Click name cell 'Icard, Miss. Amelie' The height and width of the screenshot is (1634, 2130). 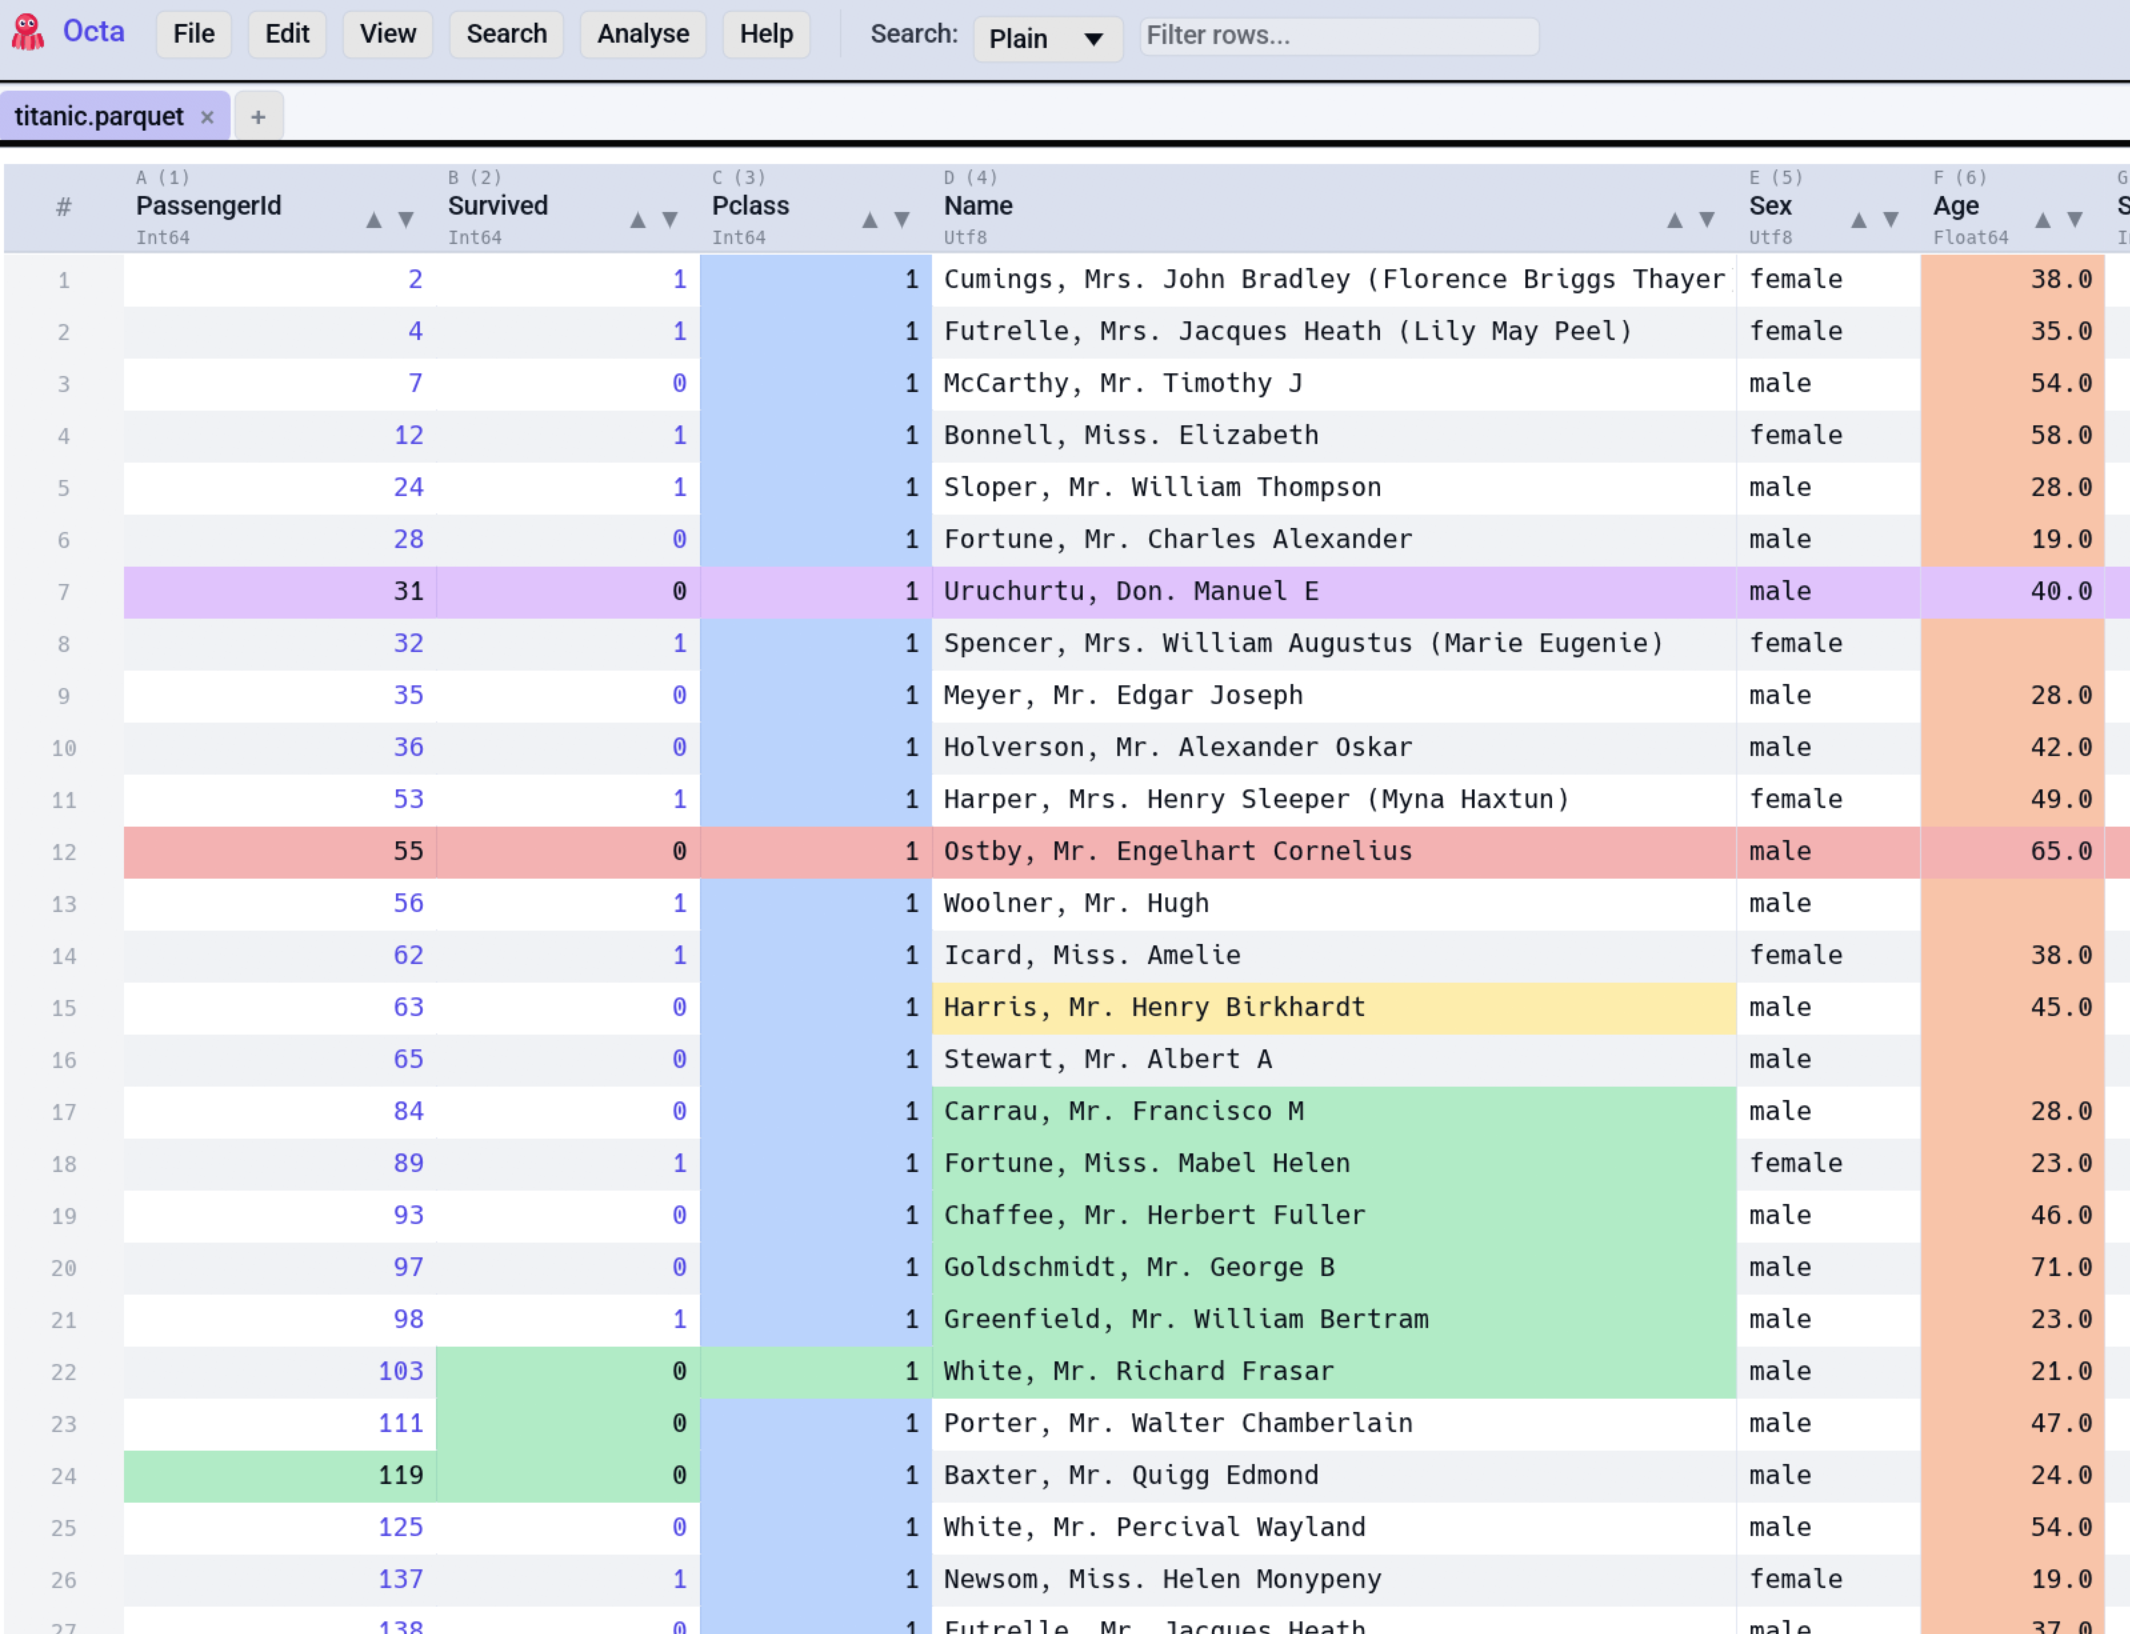(x=1334, y=956)
